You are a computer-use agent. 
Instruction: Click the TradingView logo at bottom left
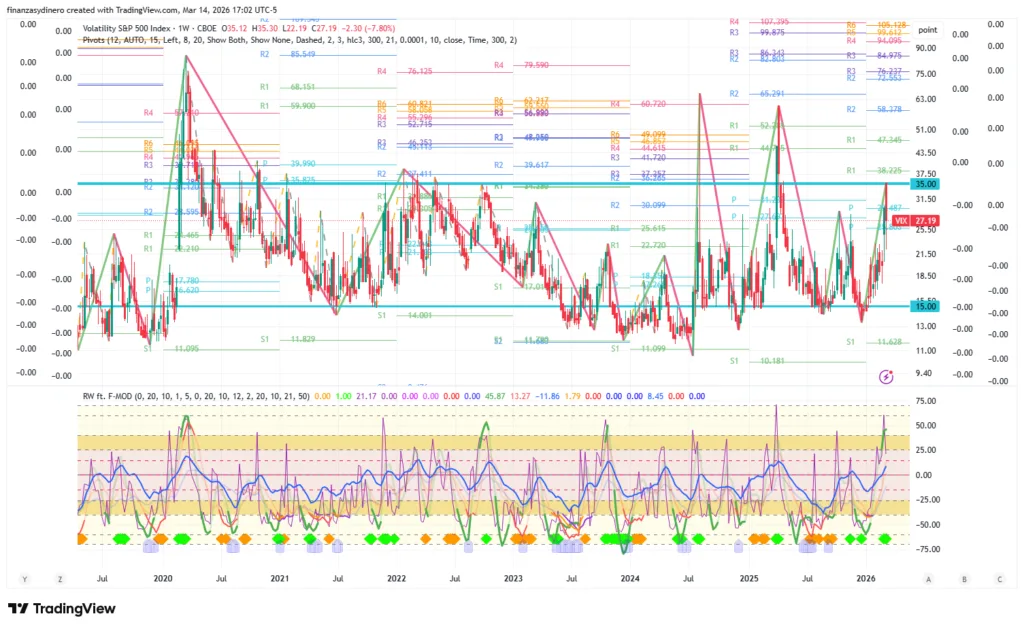click(62, 609)
